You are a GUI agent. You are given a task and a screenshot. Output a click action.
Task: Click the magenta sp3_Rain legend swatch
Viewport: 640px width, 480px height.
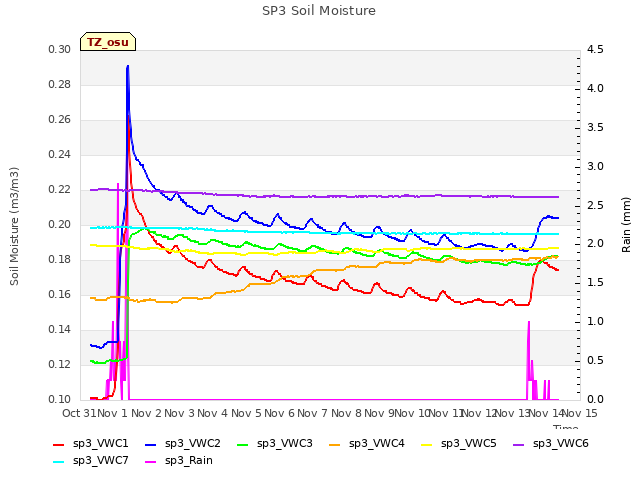click(x=151, y=462)
